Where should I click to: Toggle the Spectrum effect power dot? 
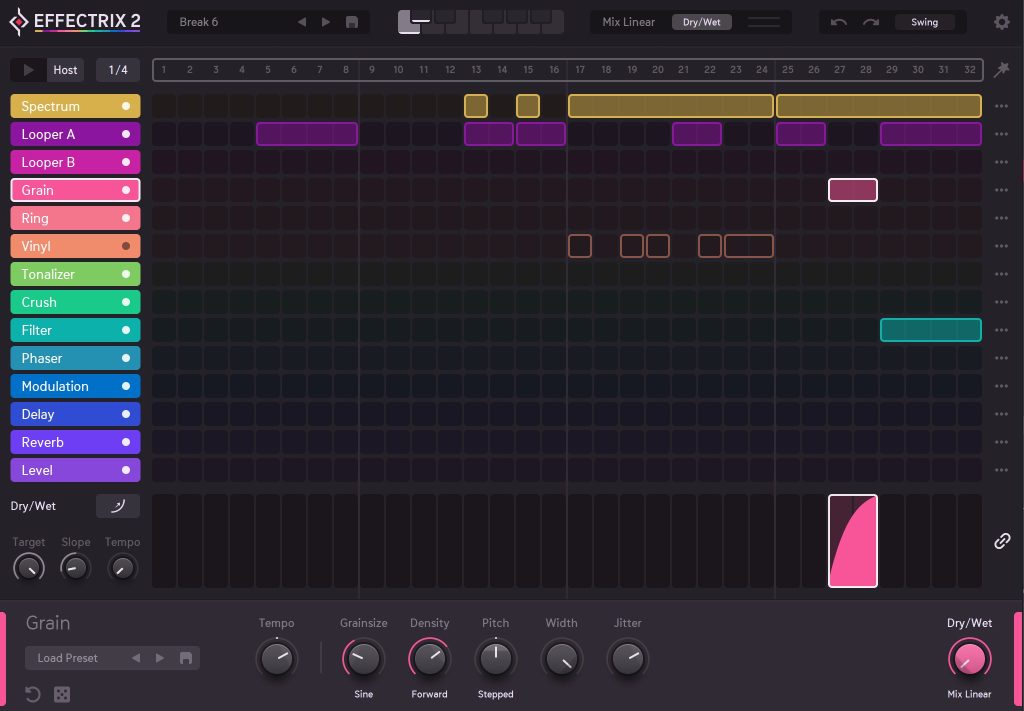[126, 106]
